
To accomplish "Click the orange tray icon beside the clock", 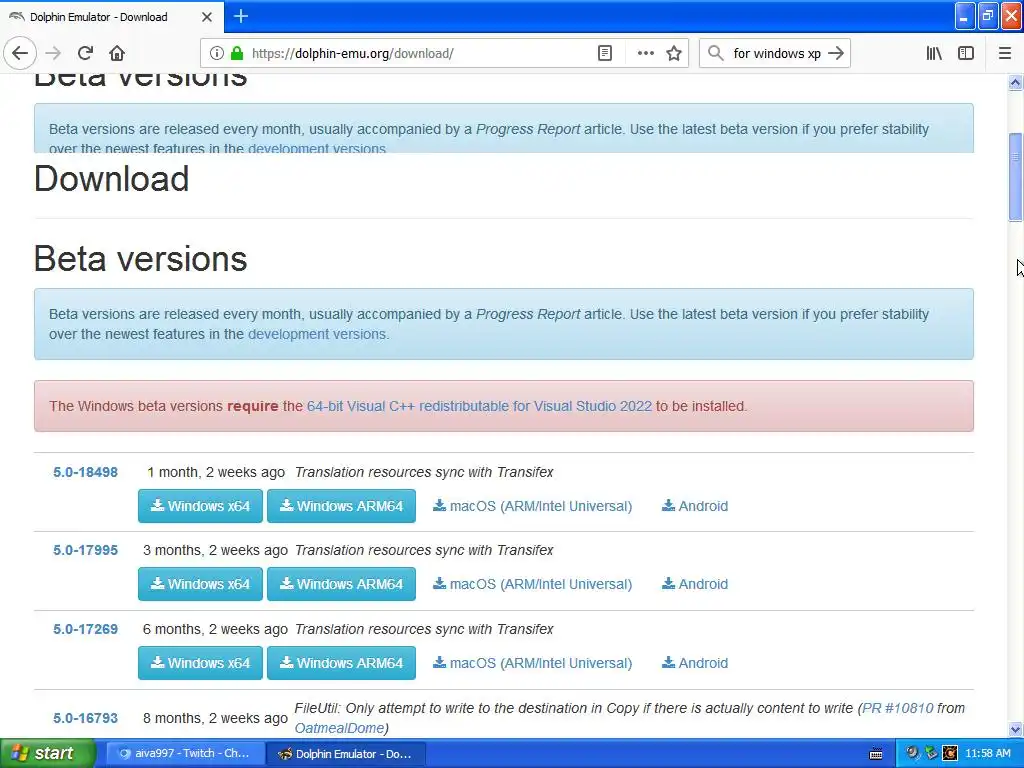I will pyautogui.click(x=950, y=754).
